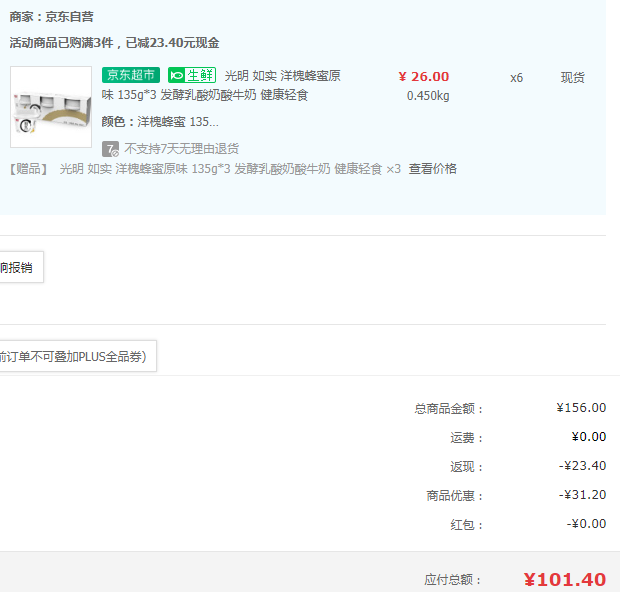Select cashback value -¥23.40
Viewport: 620px width, 592px height.
[x=582, y=465]
